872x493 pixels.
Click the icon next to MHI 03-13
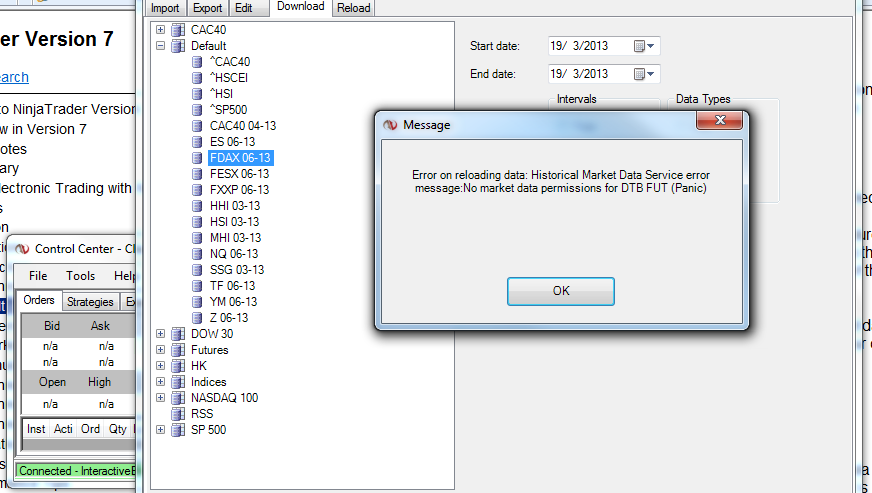(x=197, y=238)
